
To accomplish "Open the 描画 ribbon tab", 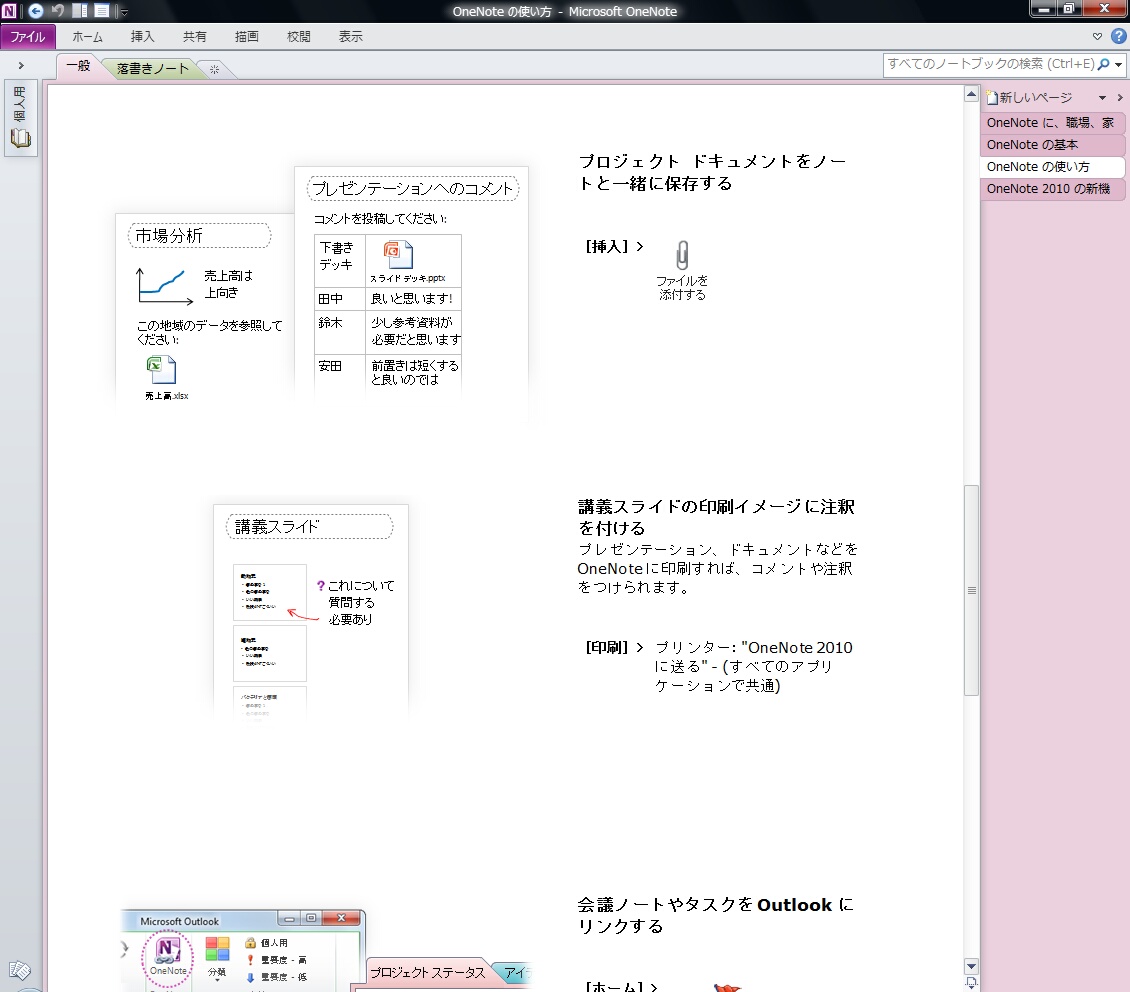I will tap(246, 37).
